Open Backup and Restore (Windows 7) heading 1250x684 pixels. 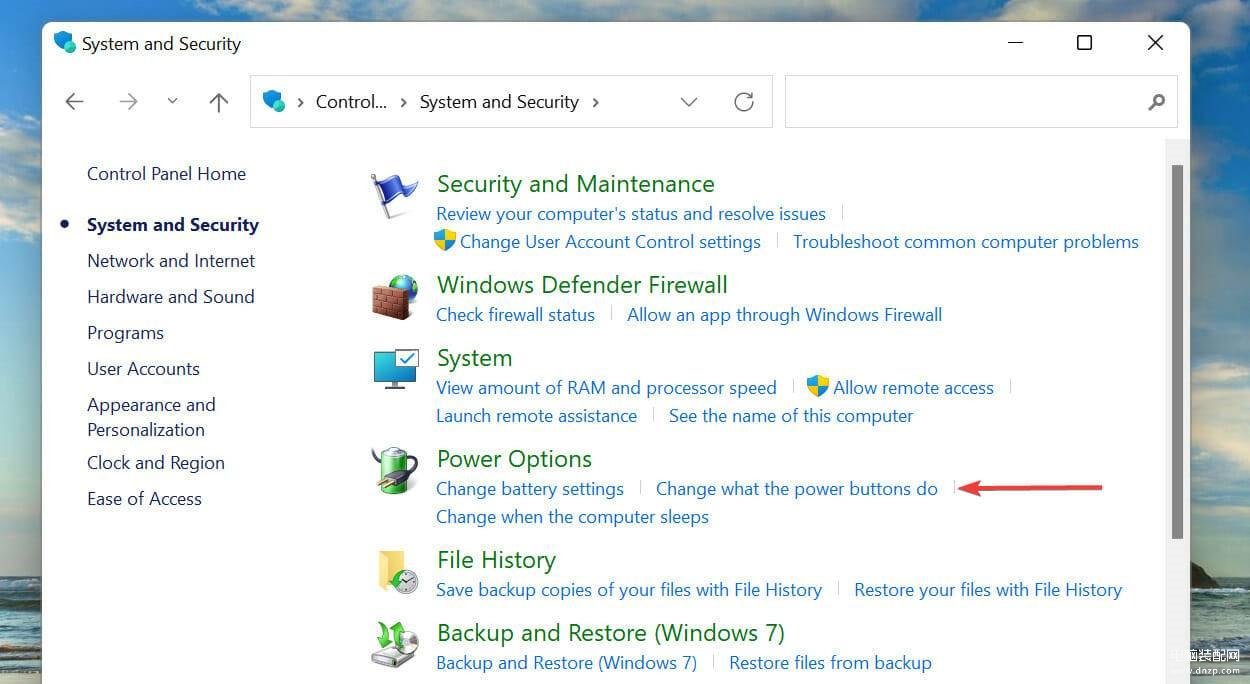coord(611,633)
